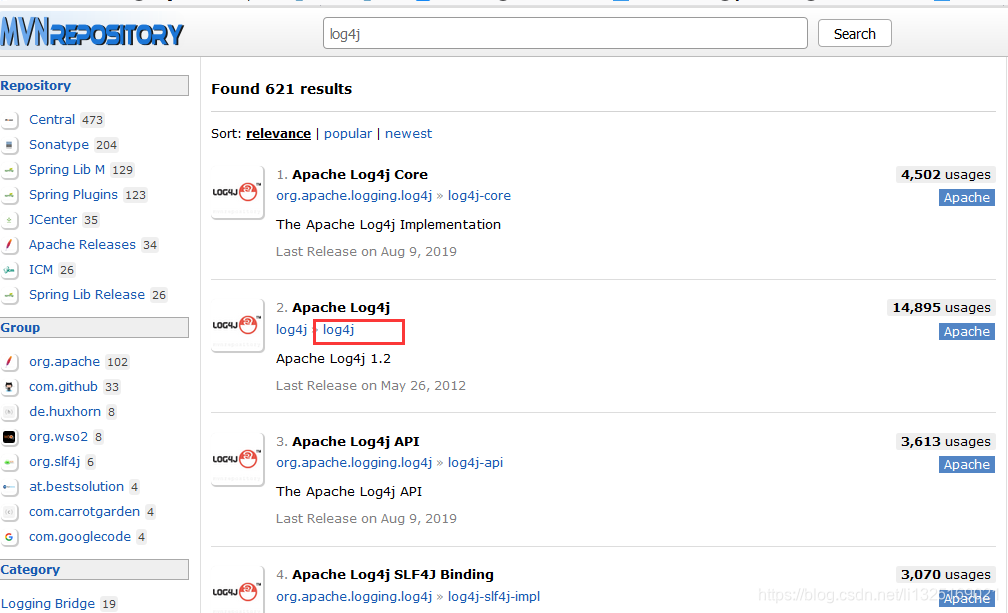Image resolution: width=1008 pixels, height=613 pixels.
Task: Sort results by newest
Action: pos(408,133)
